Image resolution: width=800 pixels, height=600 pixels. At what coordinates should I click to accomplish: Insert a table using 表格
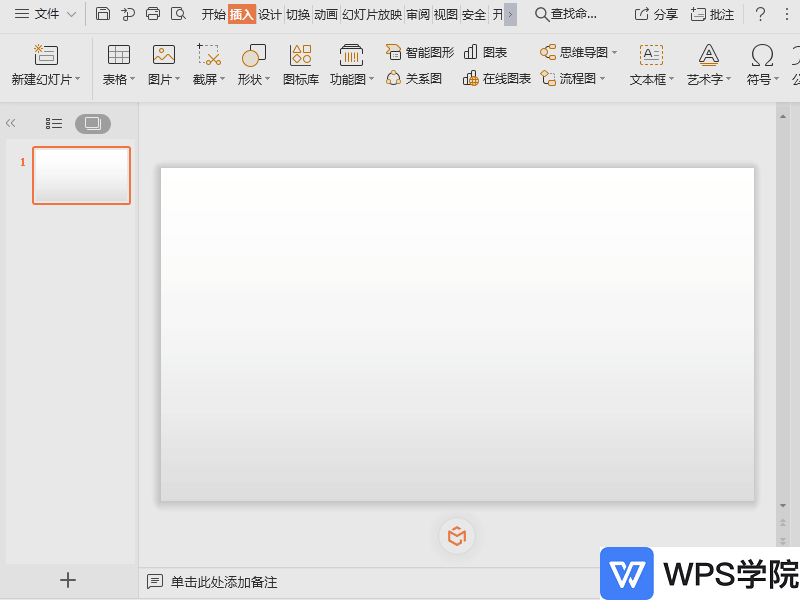coord(117,65)
